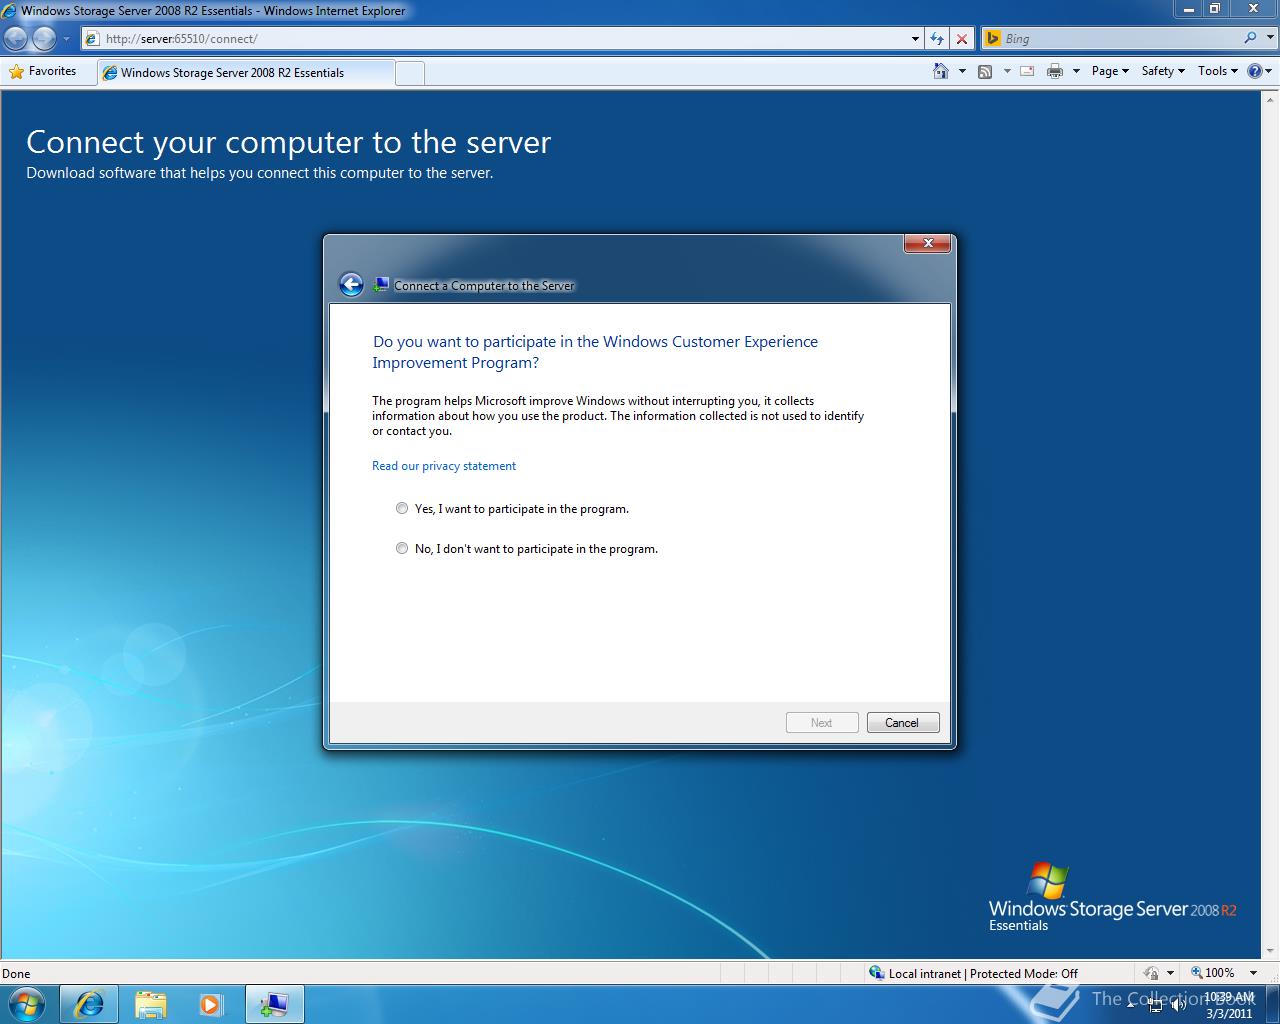The height and width of the screenshot is (1024, 1280).
Task: Open the Safety menu
Action: point(1163,71)
